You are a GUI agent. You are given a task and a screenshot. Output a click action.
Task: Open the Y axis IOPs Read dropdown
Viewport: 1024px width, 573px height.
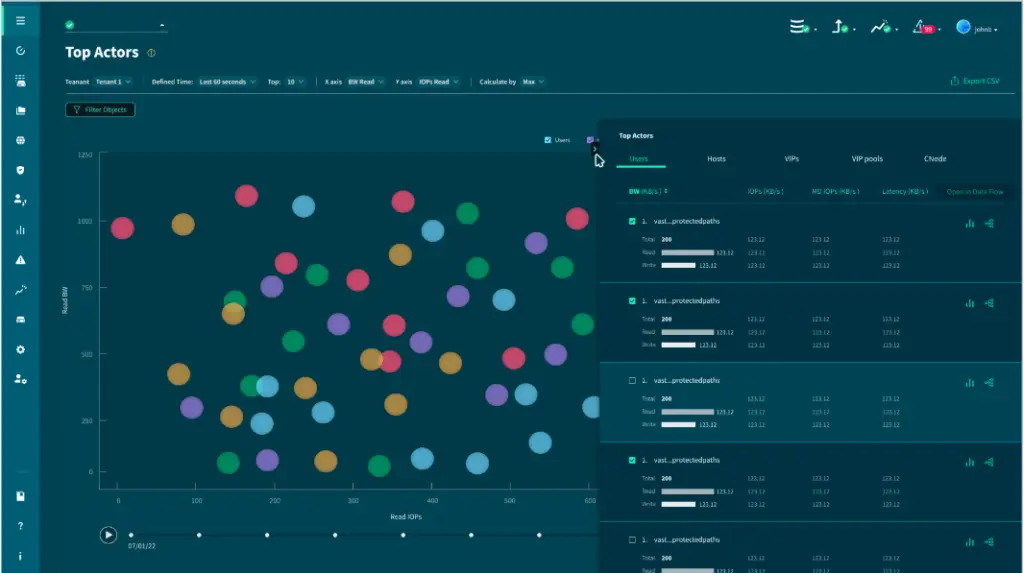439,82
